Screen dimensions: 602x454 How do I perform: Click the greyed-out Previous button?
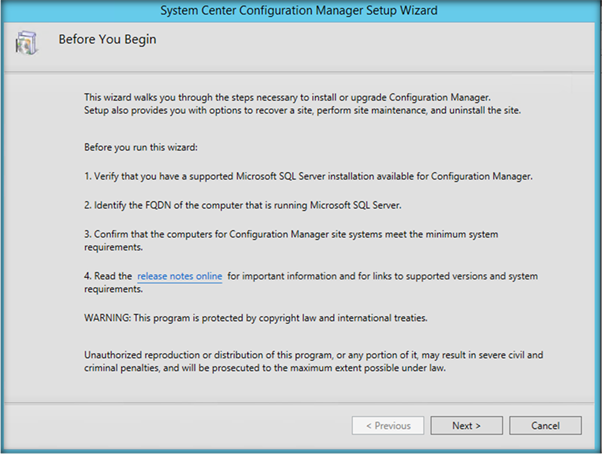(387, 425)
